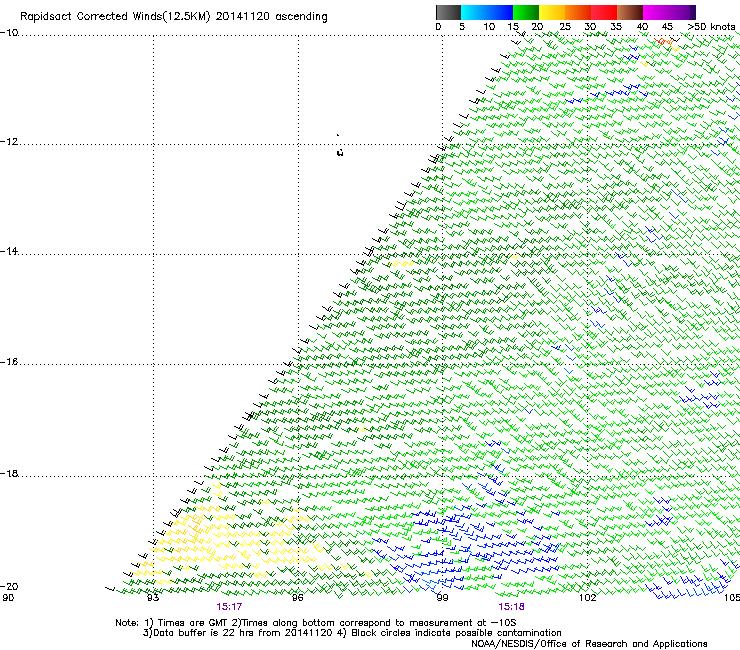Click the '96' longitude axis label
The height and width of the screenshot is (650, 740).
(x=297, y=598)
